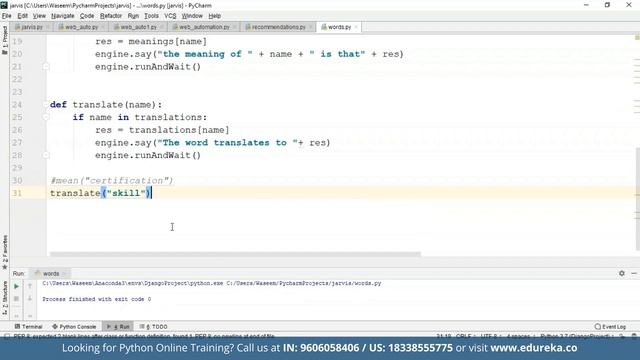The width and height of the screenshot is (640, 360).
Task: Collapse the fold marker at line 28
Action: (x=46, y=155)
